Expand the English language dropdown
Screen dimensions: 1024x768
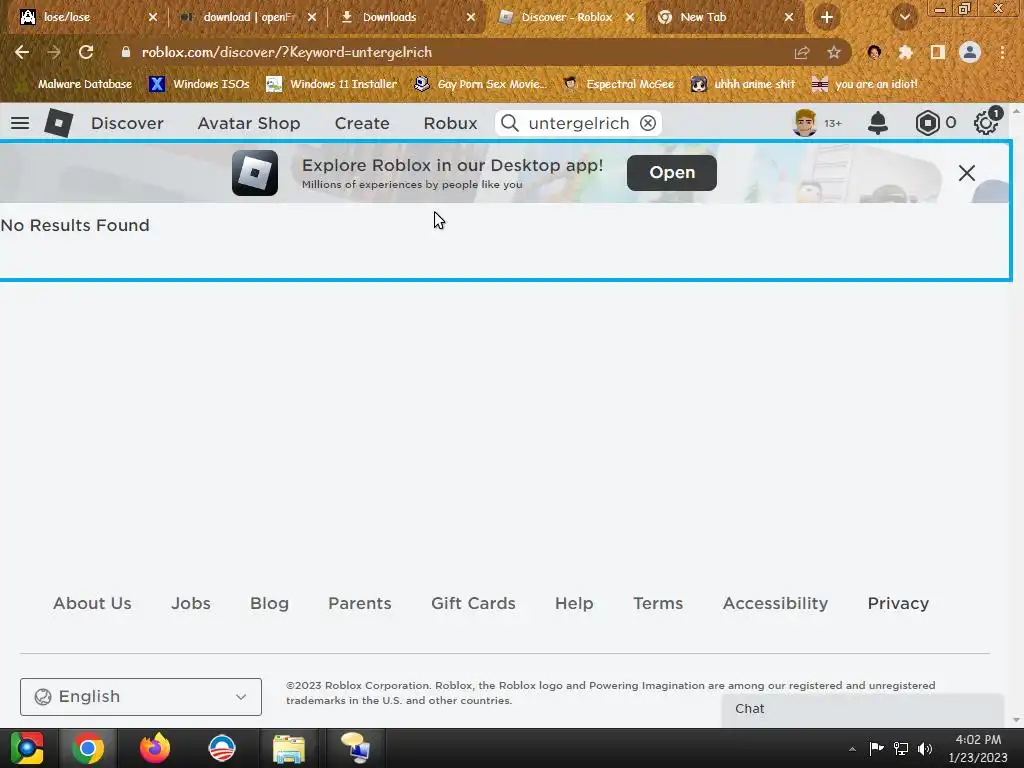tap(140, 697)
